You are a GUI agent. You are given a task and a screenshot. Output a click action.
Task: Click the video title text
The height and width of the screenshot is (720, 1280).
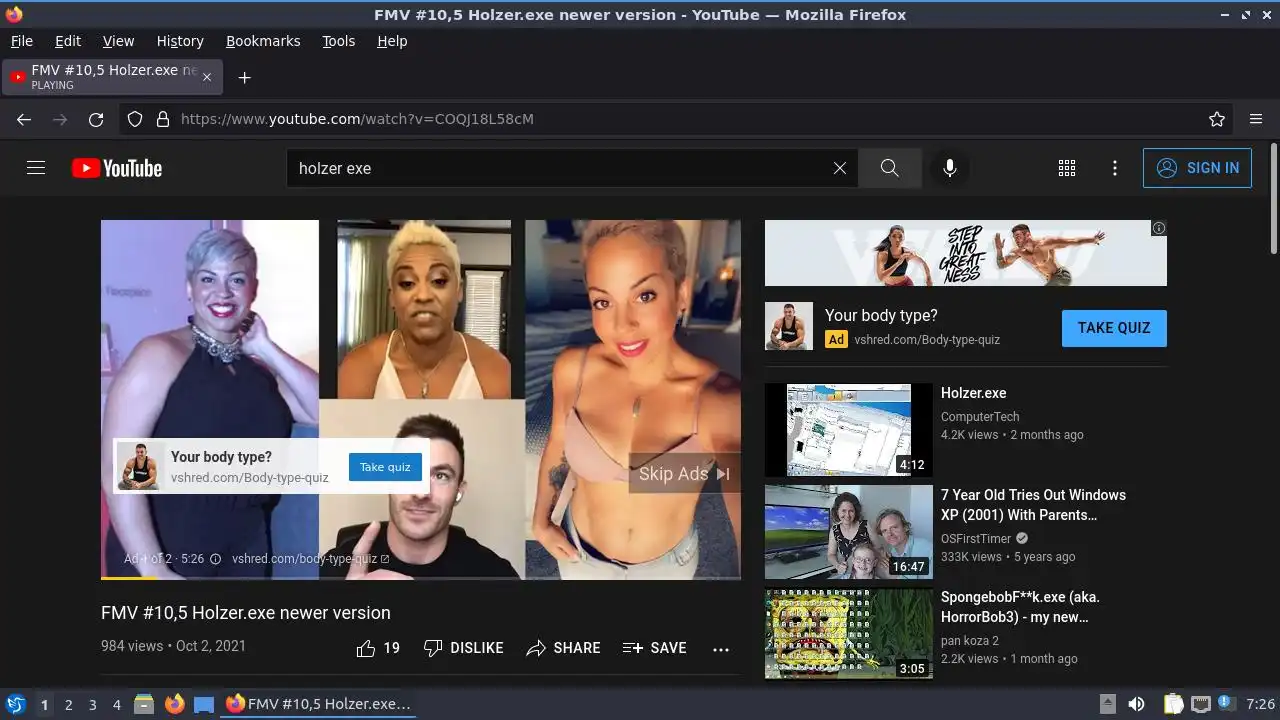246,613
